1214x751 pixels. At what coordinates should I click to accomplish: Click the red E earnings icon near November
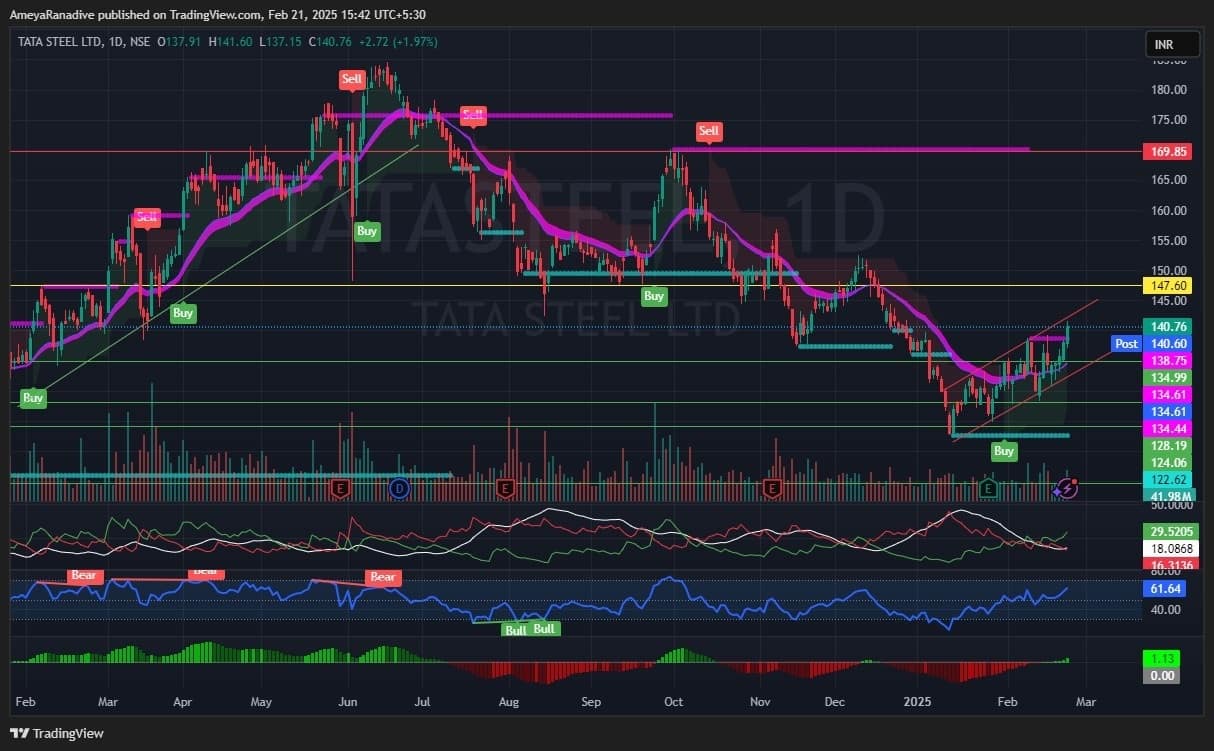point(771,488)
